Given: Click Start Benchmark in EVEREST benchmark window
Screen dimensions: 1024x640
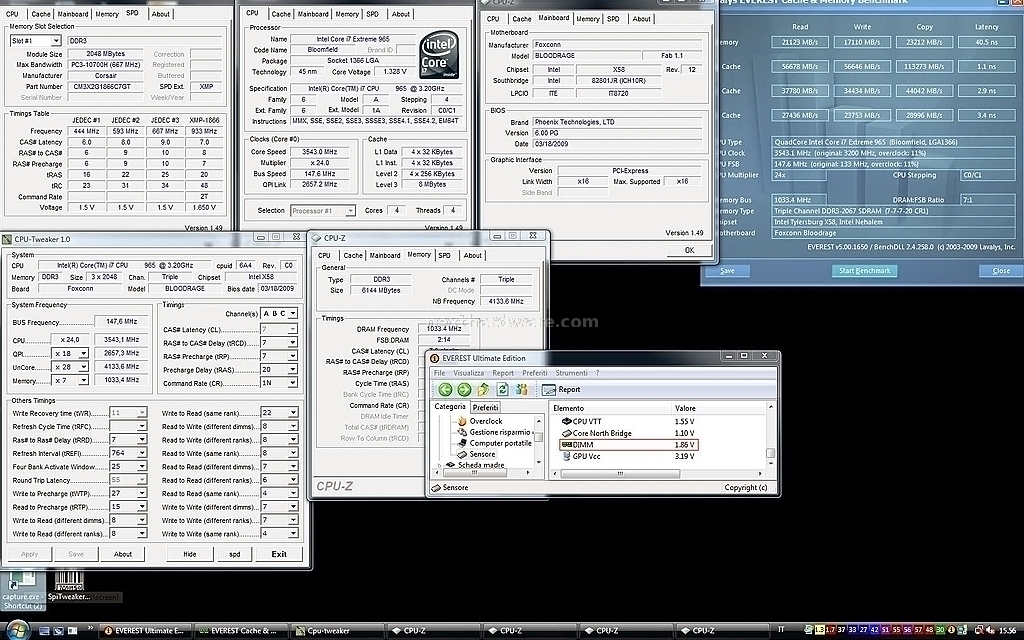Looking at the screenshot, I should 865,271.
